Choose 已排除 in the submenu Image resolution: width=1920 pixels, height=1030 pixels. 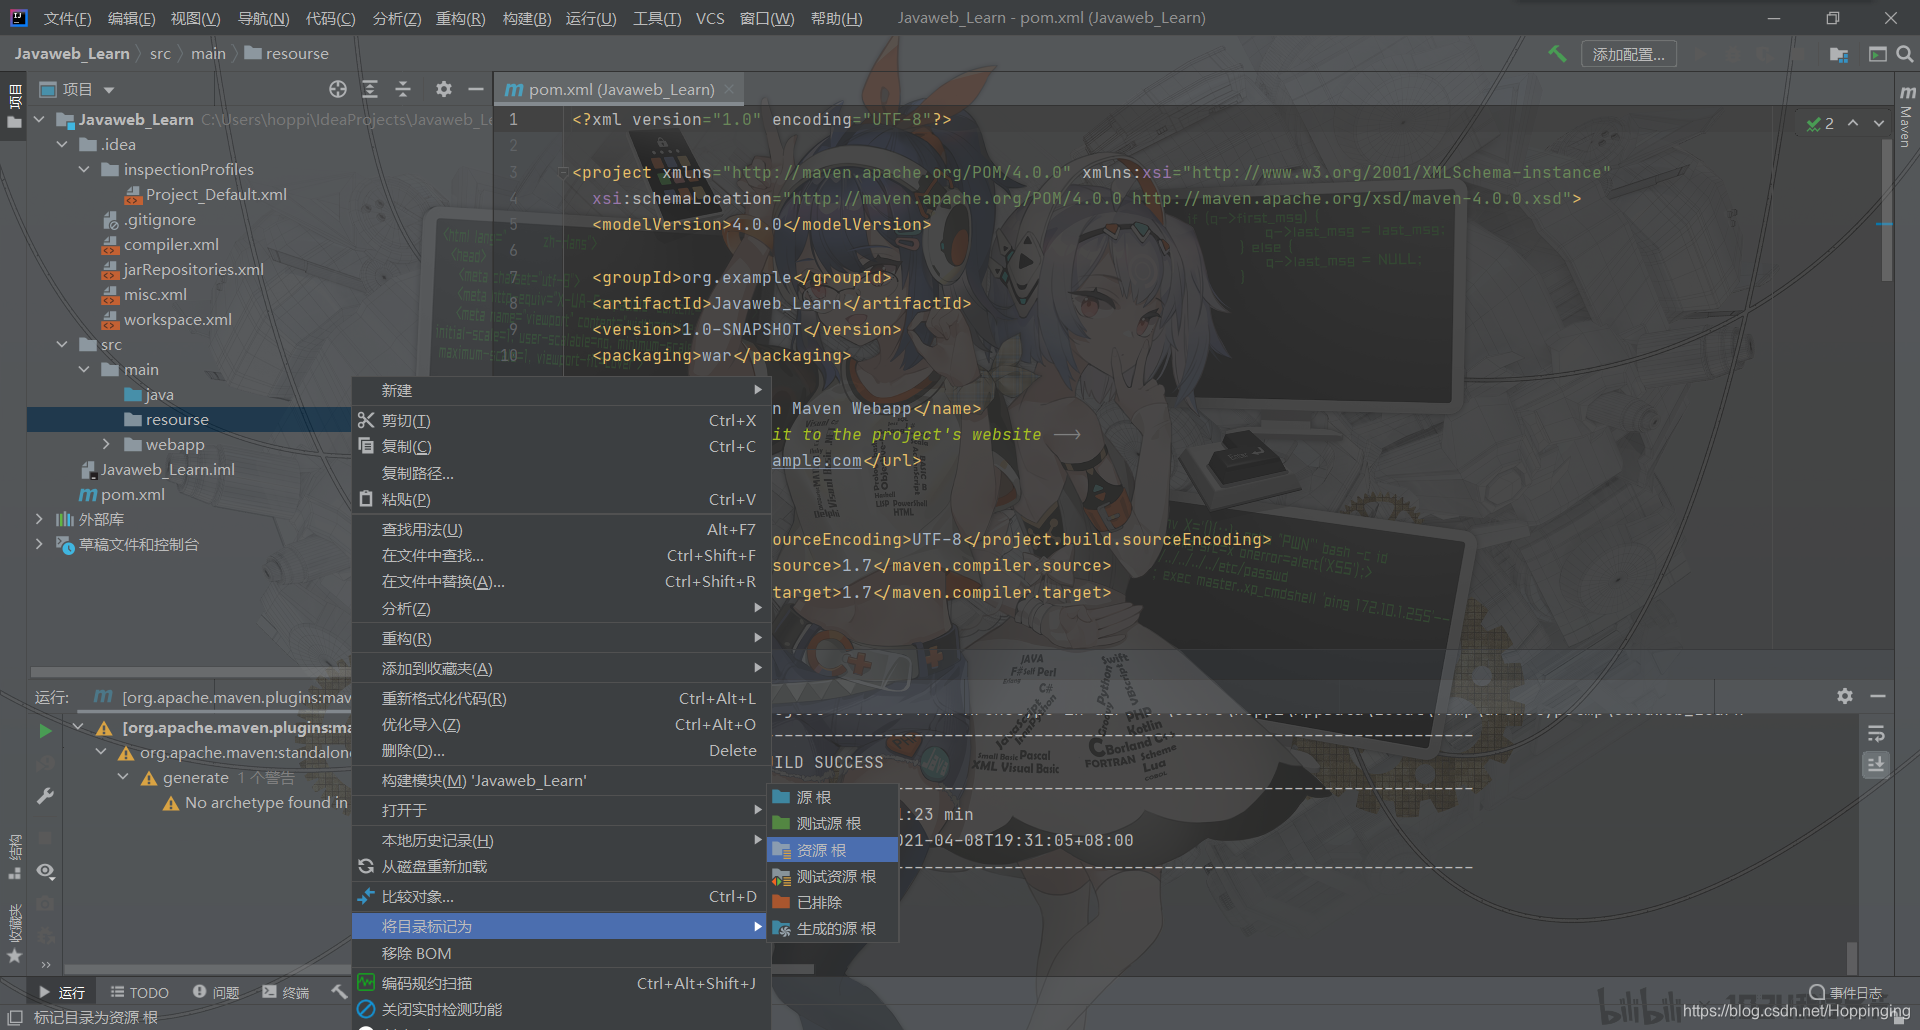click(x=832, y=902)
